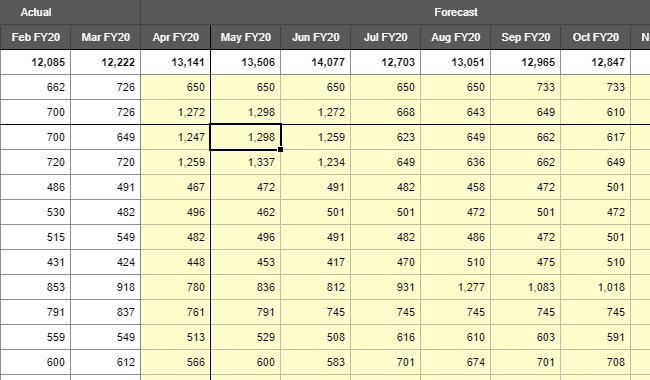Grab the fill handle of the selected cell
650x380 pixels.
281,150
